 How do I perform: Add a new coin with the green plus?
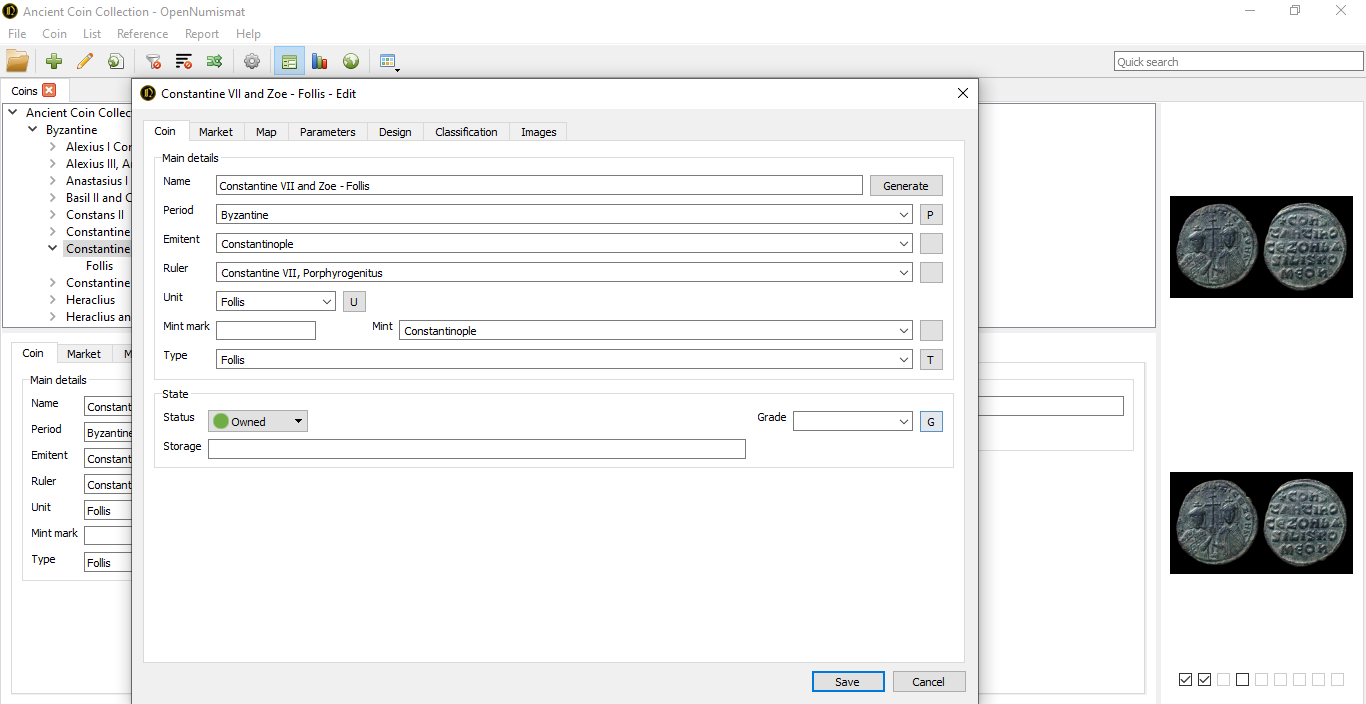click(x=54, y=61)
